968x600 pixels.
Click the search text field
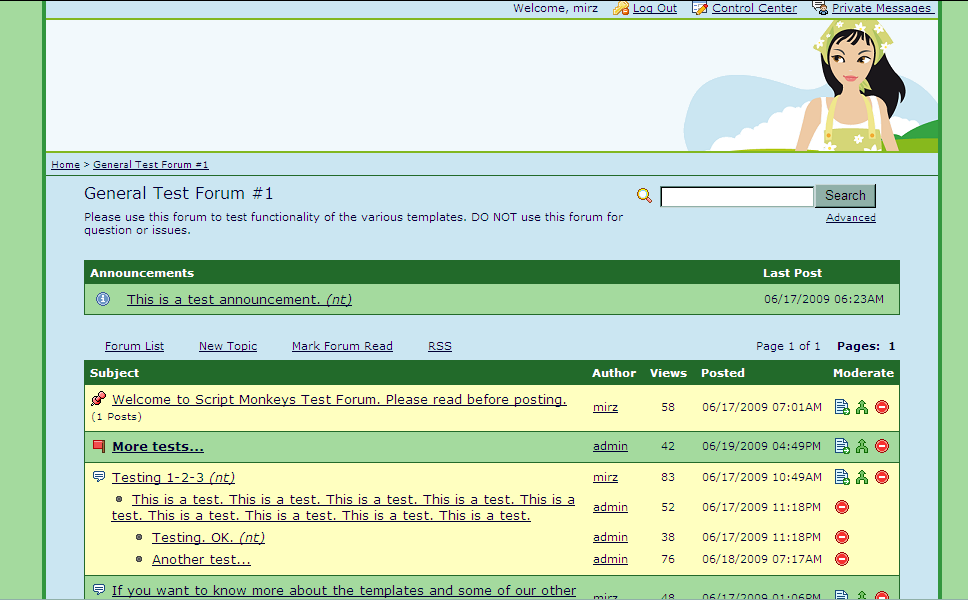tap(737, 196)
